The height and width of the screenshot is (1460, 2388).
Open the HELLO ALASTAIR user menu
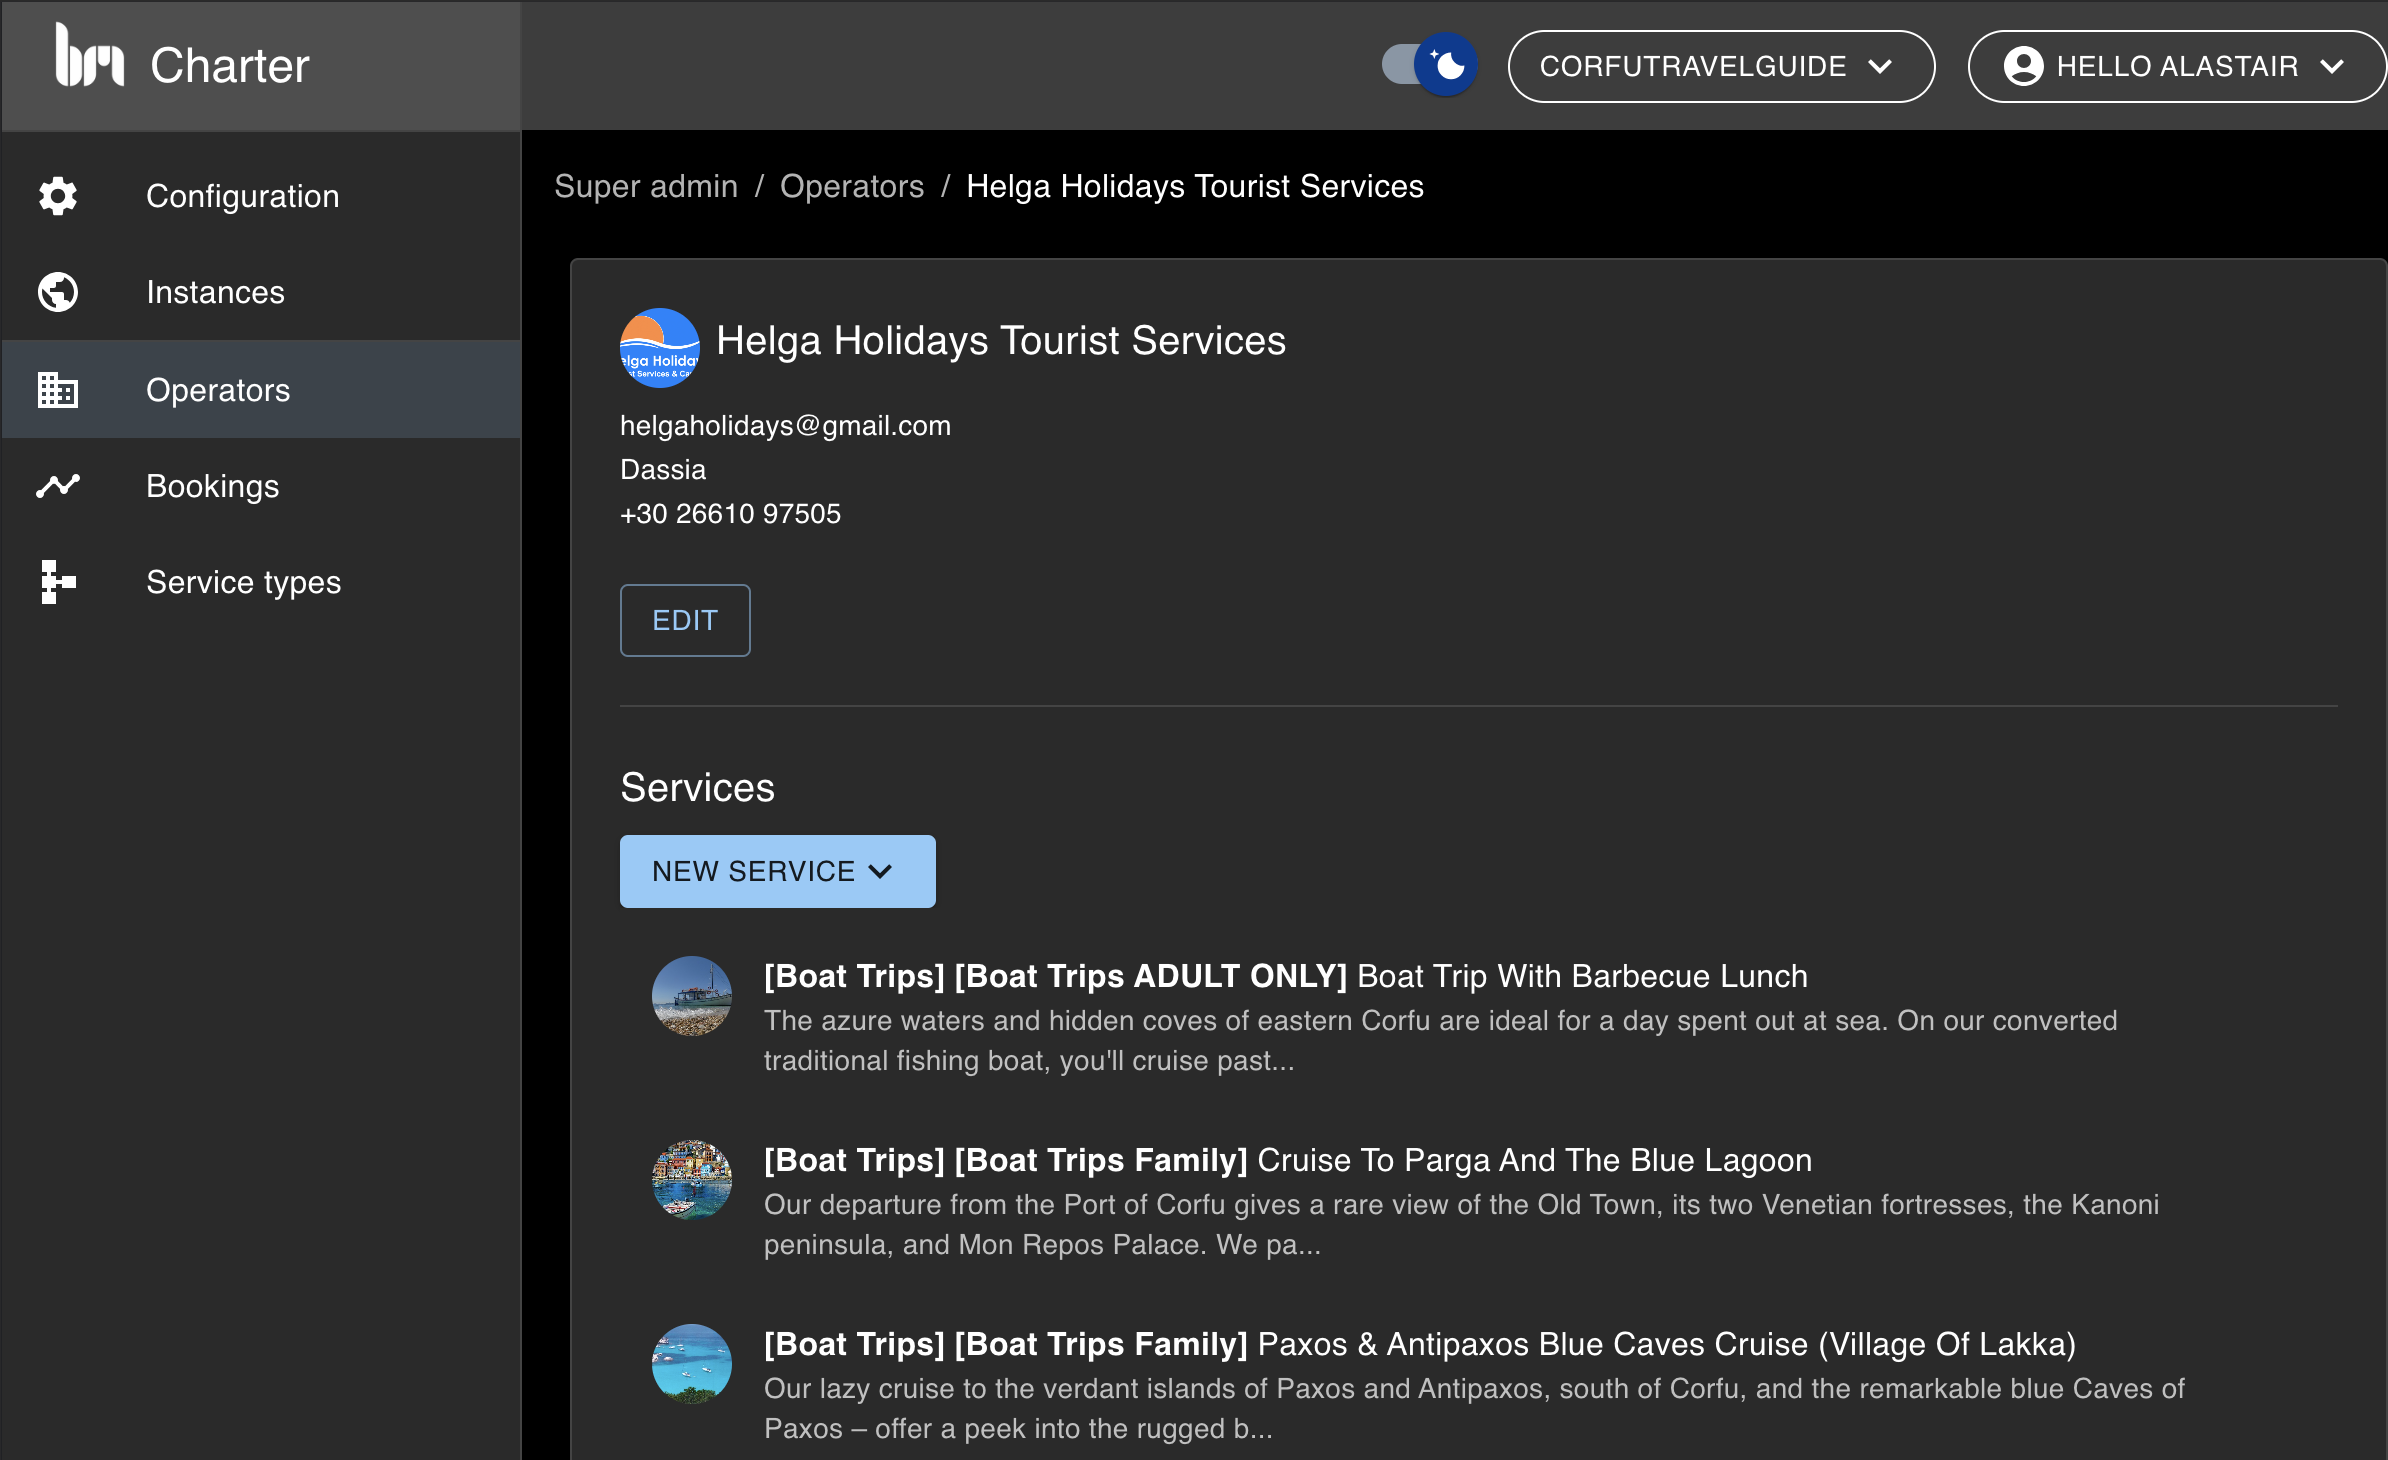[2177, 66]
